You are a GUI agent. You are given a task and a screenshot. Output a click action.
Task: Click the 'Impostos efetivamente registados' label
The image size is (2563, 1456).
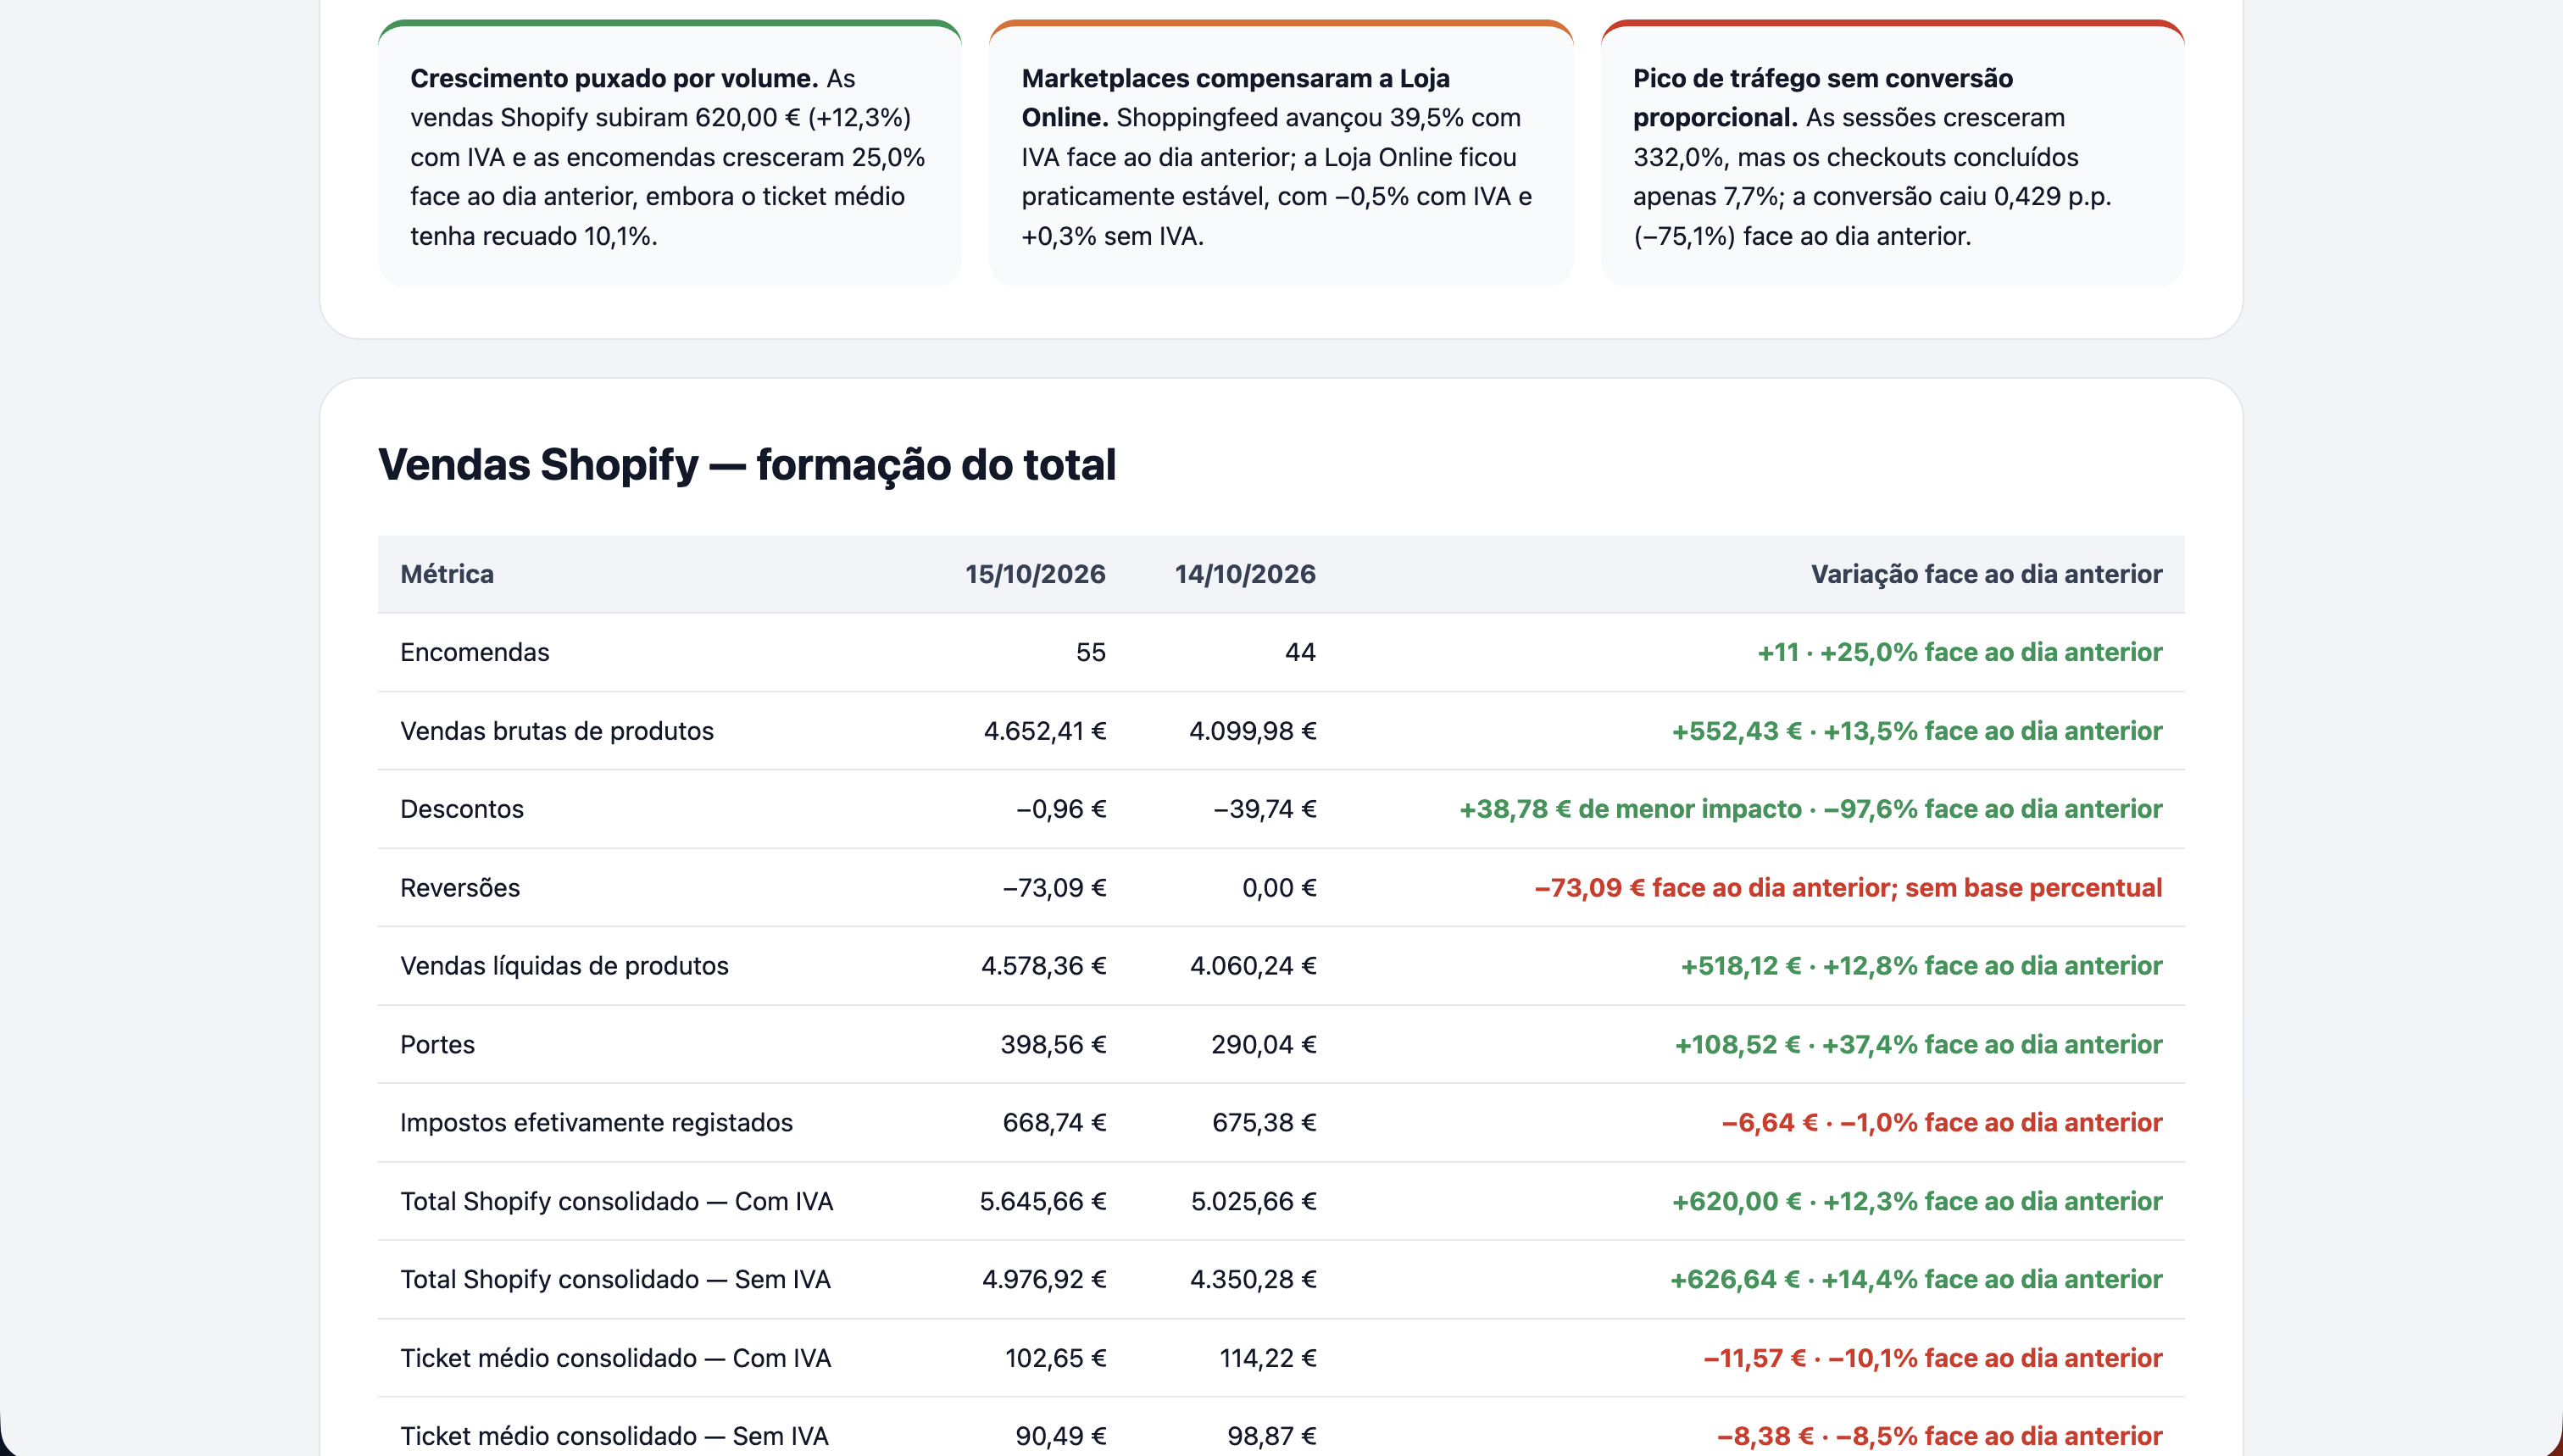coord(596,1123)
